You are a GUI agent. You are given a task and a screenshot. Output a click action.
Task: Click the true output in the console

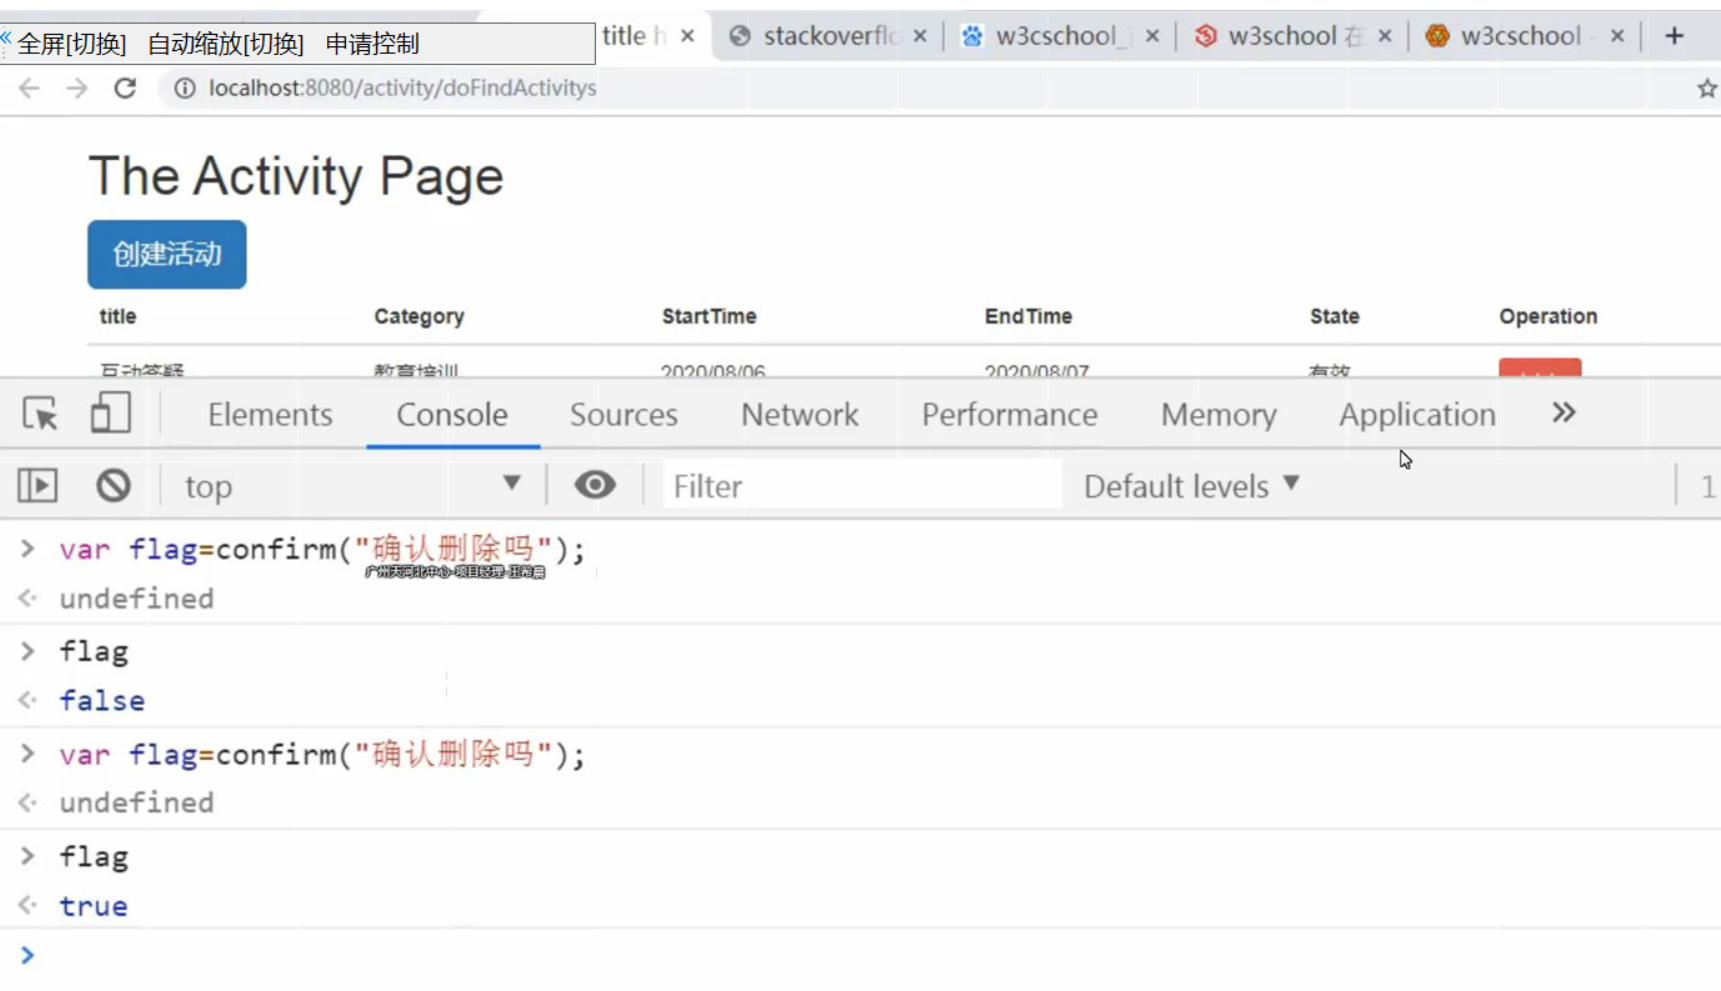tap(93, 906)
